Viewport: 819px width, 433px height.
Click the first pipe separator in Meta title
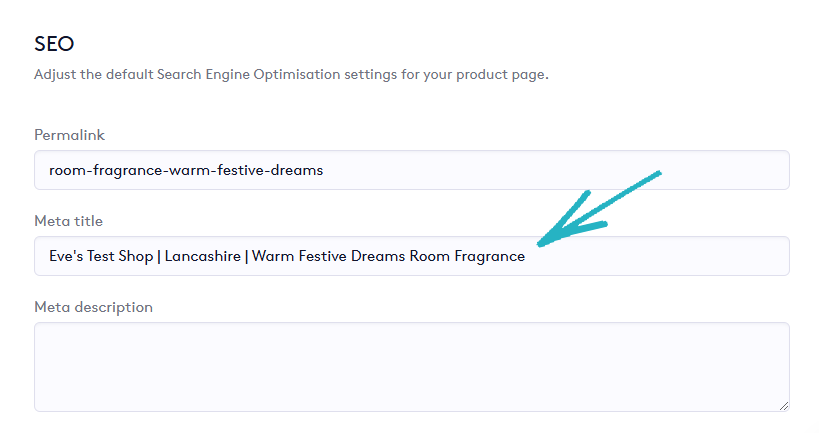[x=158, y=256]
